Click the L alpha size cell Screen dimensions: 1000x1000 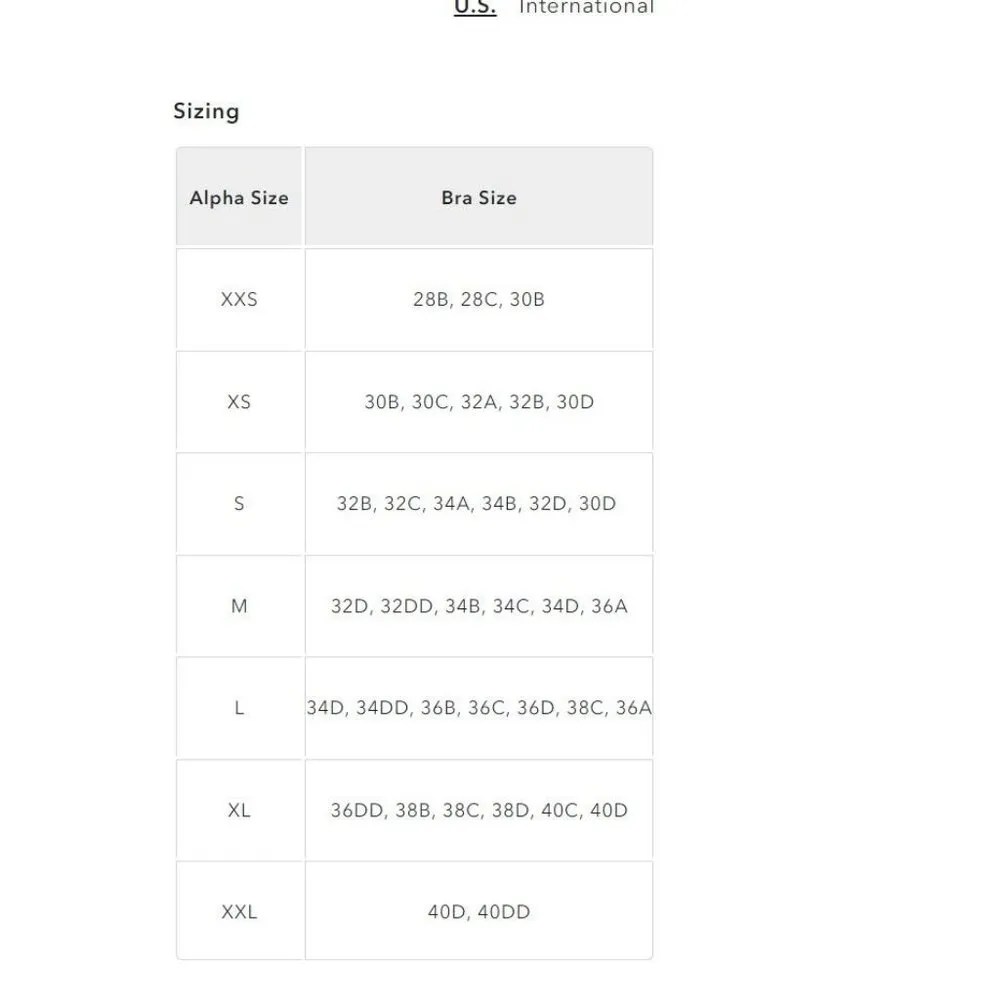[x=239, y=708]
